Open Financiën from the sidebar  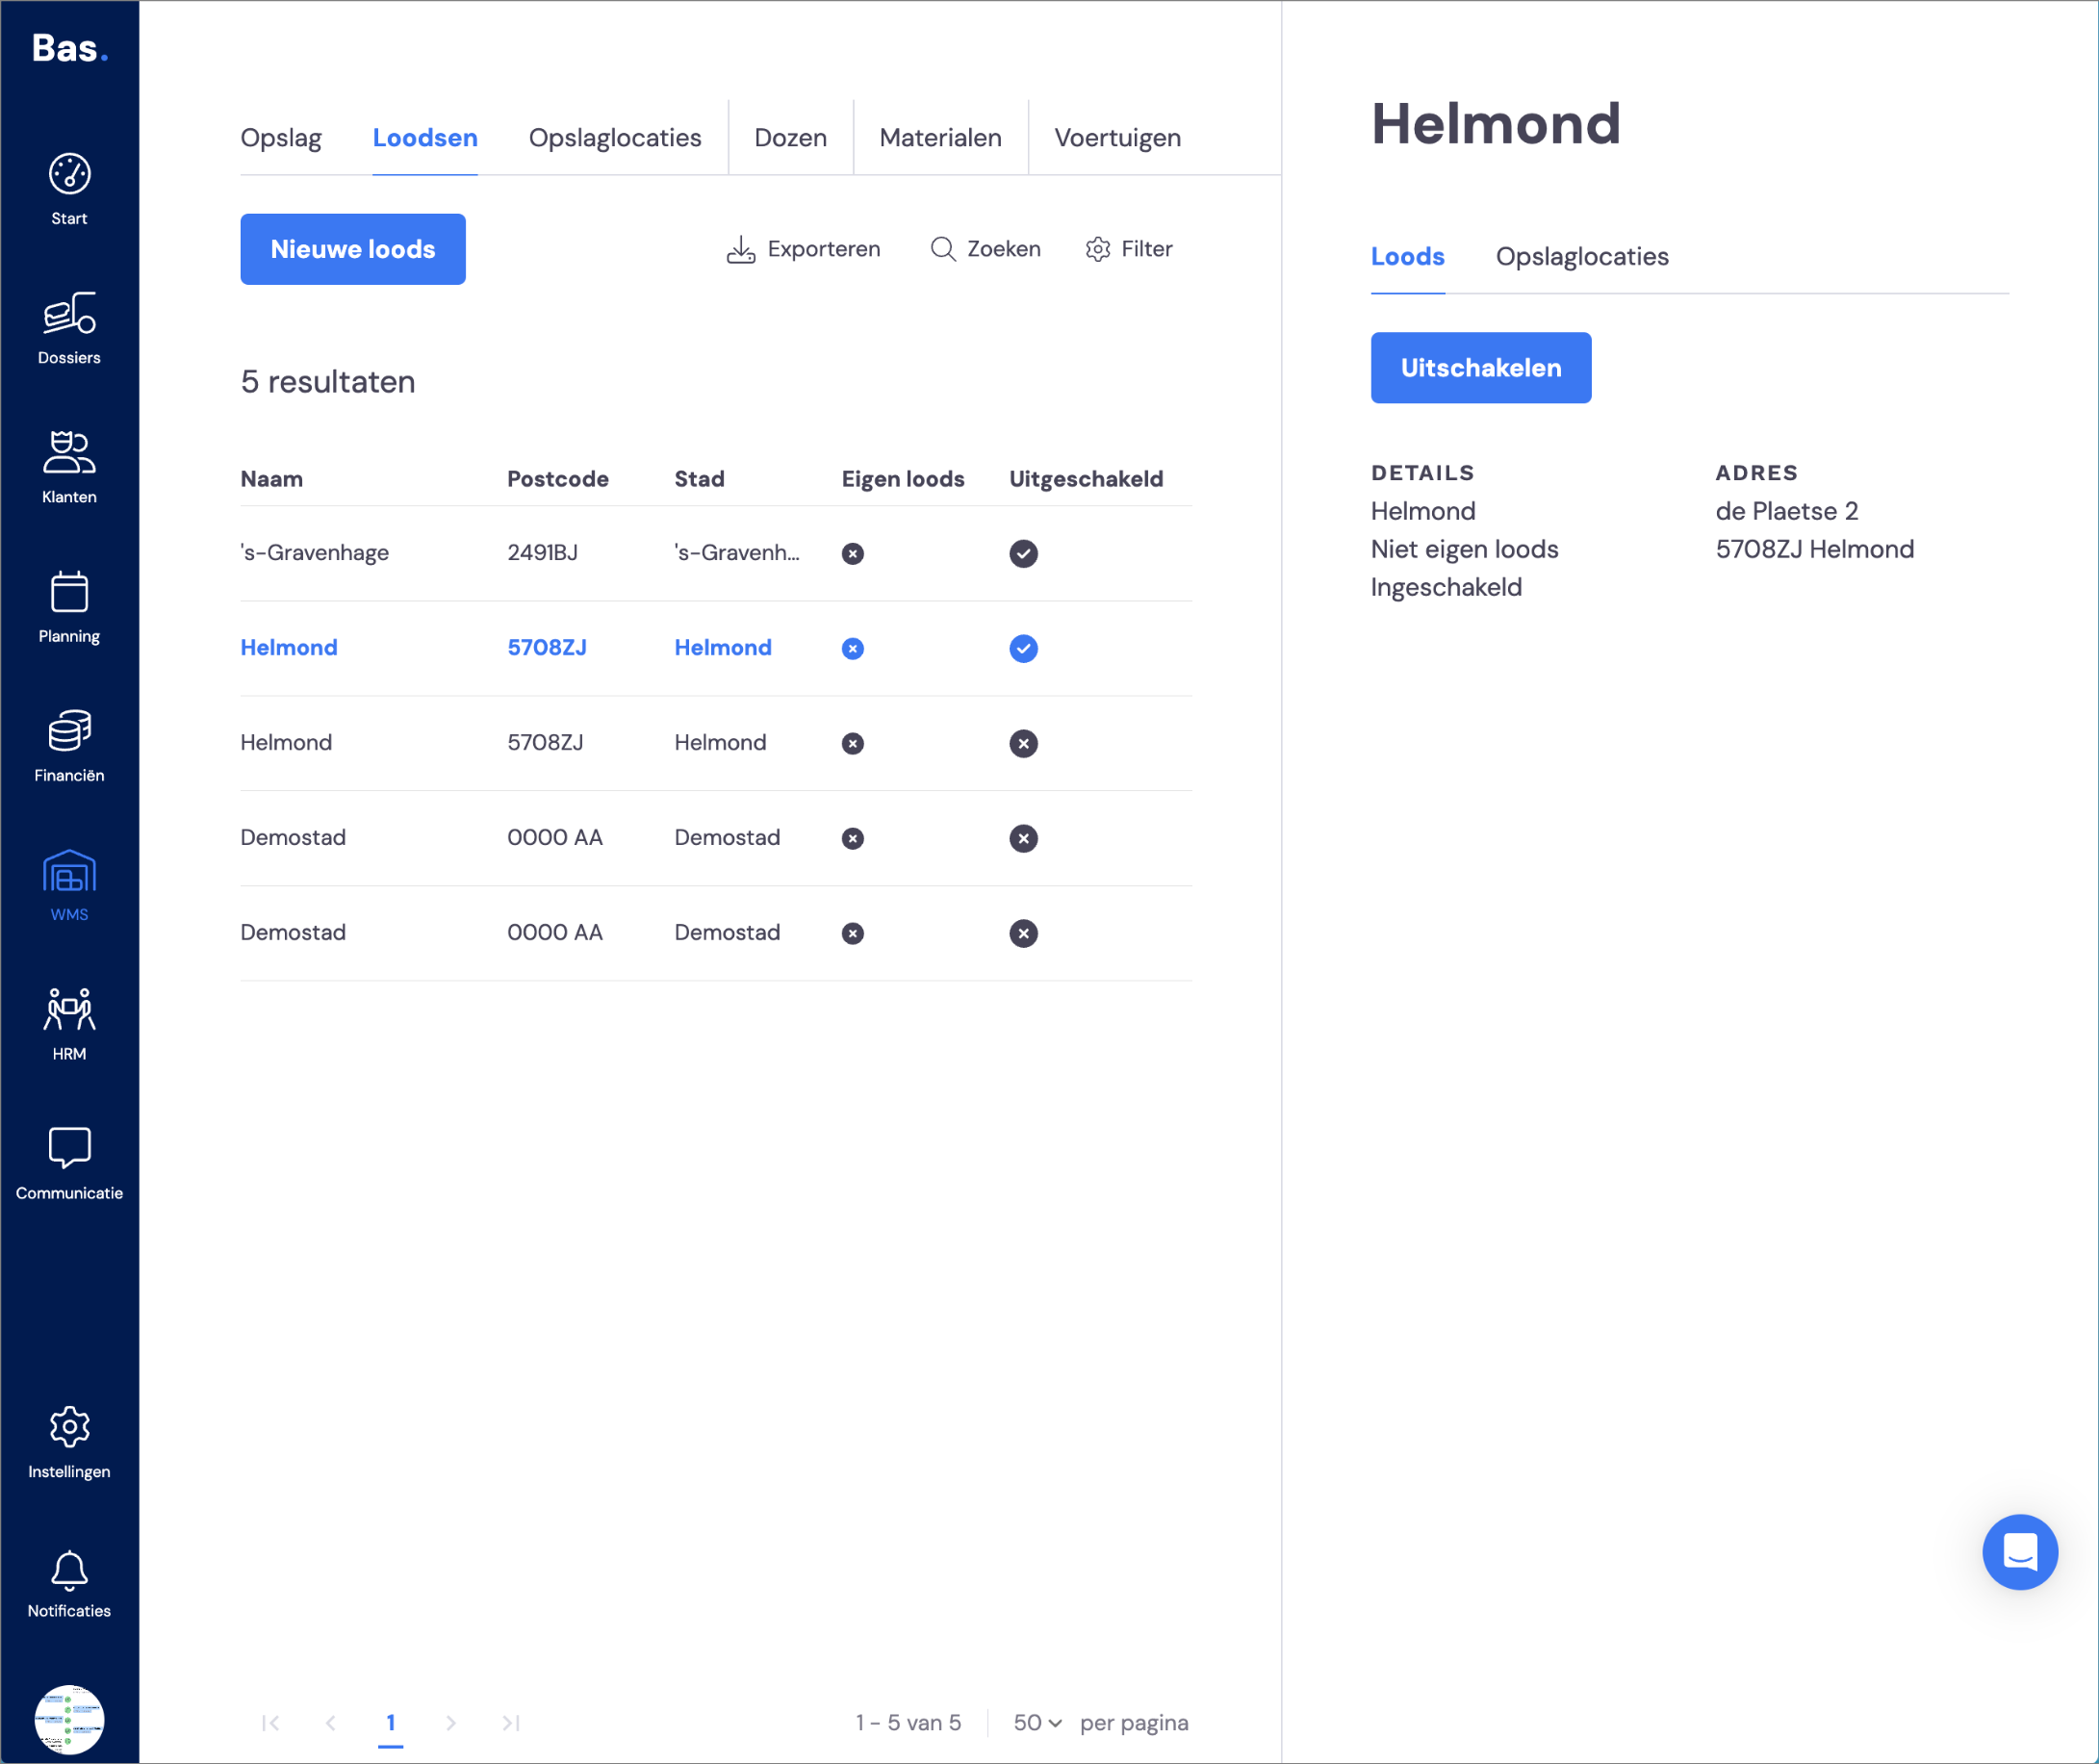69,746
